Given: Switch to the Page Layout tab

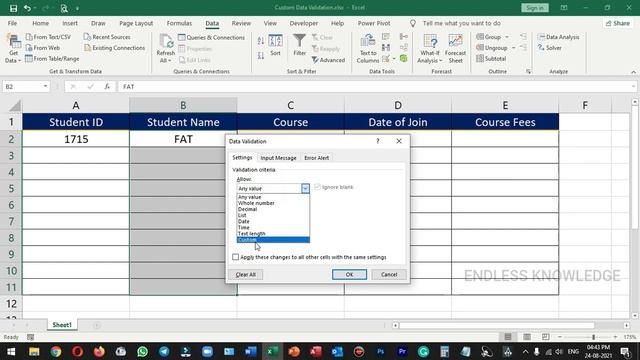Looking at the screenshot, I should [136, 23].
